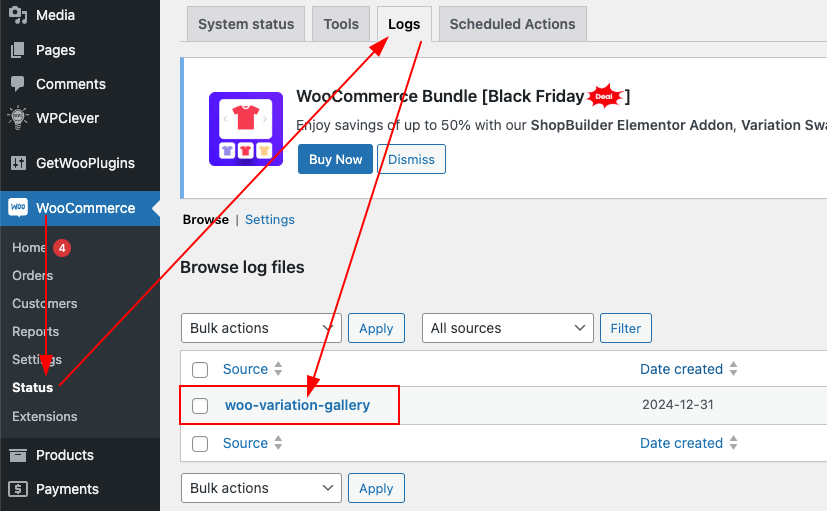Open the All sources dropdown
The width and height of the screenshot is (827, 511).
coord(508,328)
